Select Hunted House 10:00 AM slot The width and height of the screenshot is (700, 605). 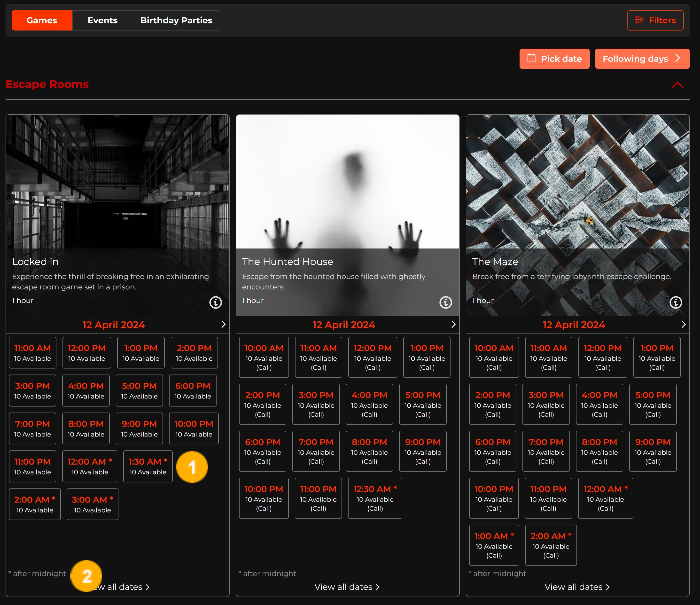coord(264,357)
